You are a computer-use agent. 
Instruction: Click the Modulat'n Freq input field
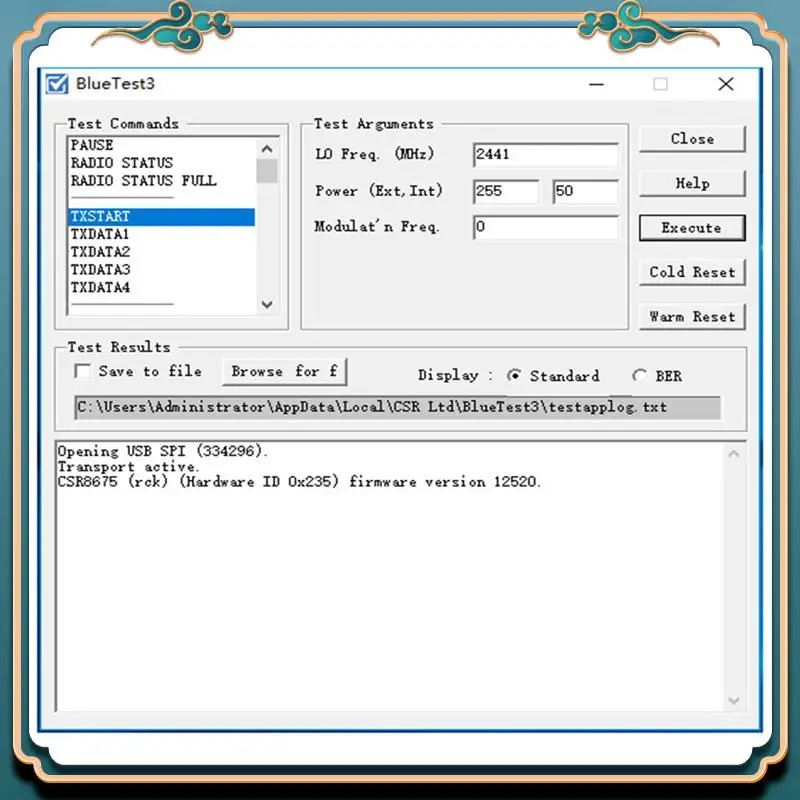click(545, 229)
